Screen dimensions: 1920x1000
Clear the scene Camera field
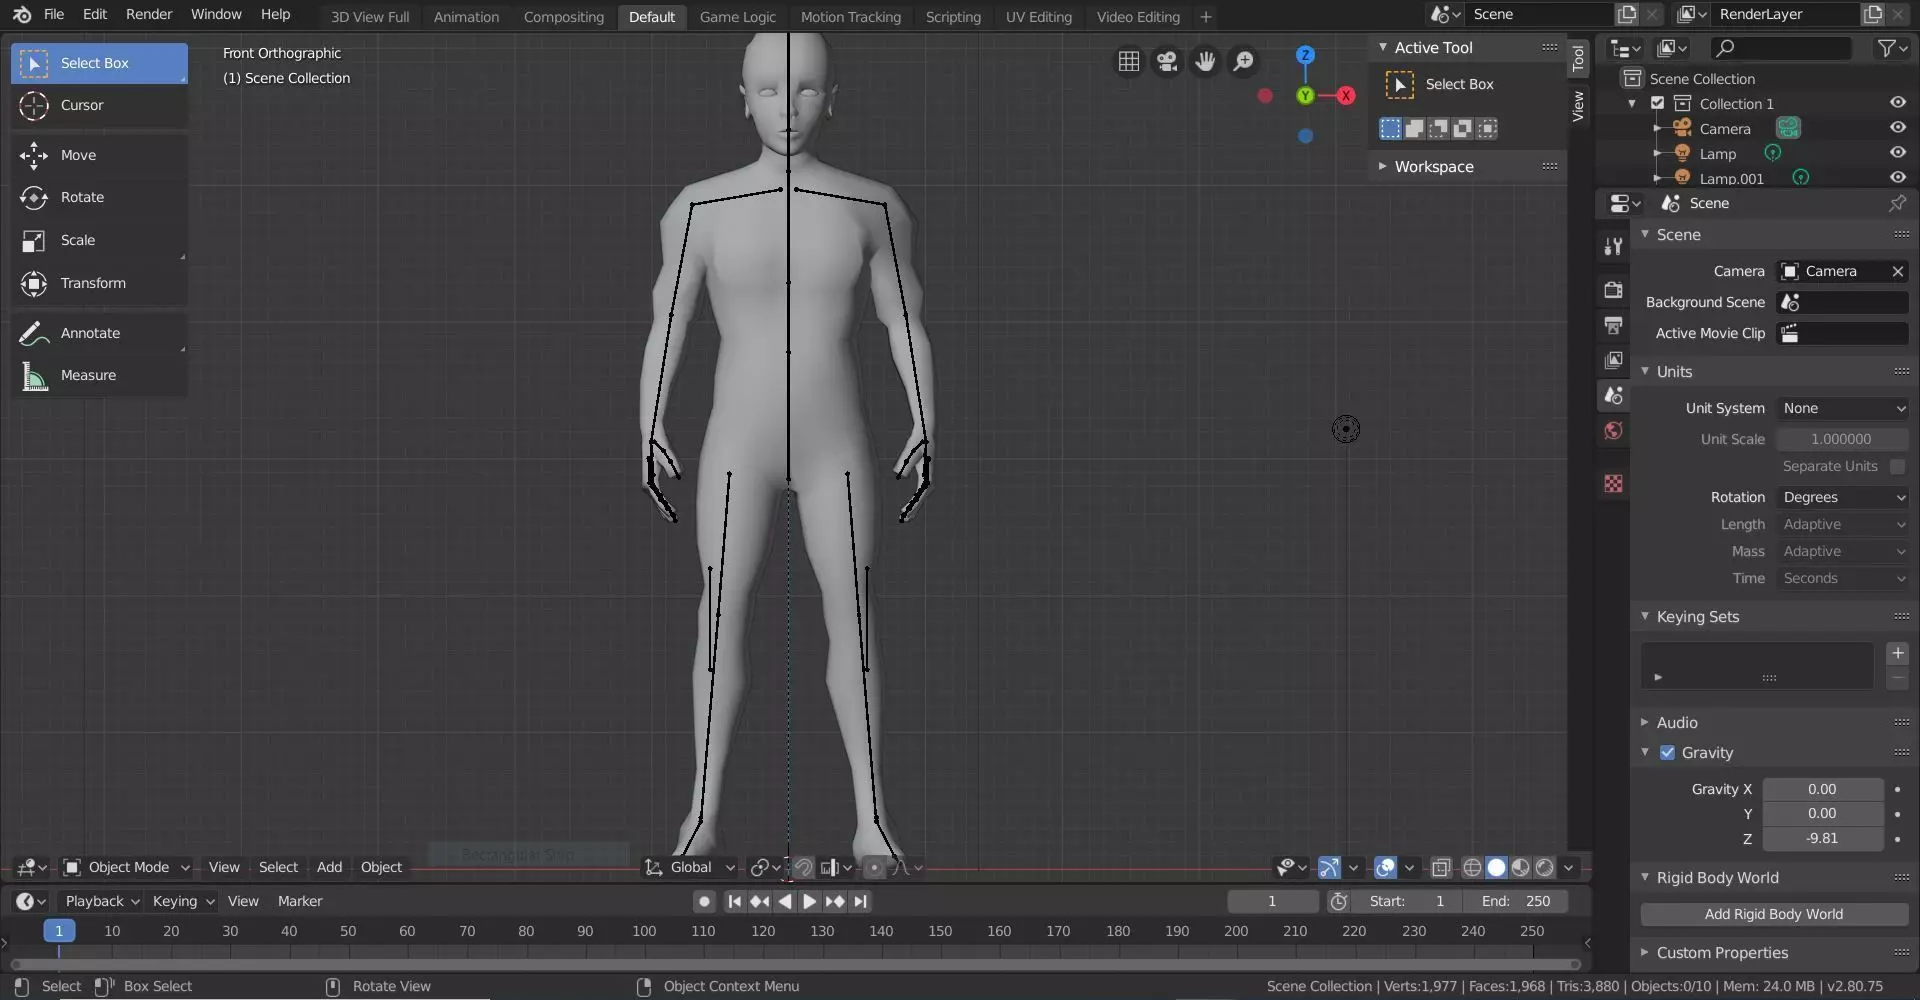(1897, 272)
